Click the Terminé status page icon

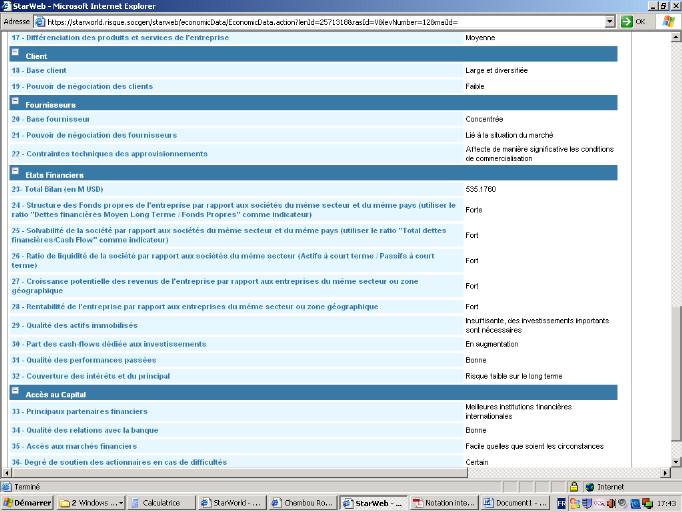click(x=7, y=487)
